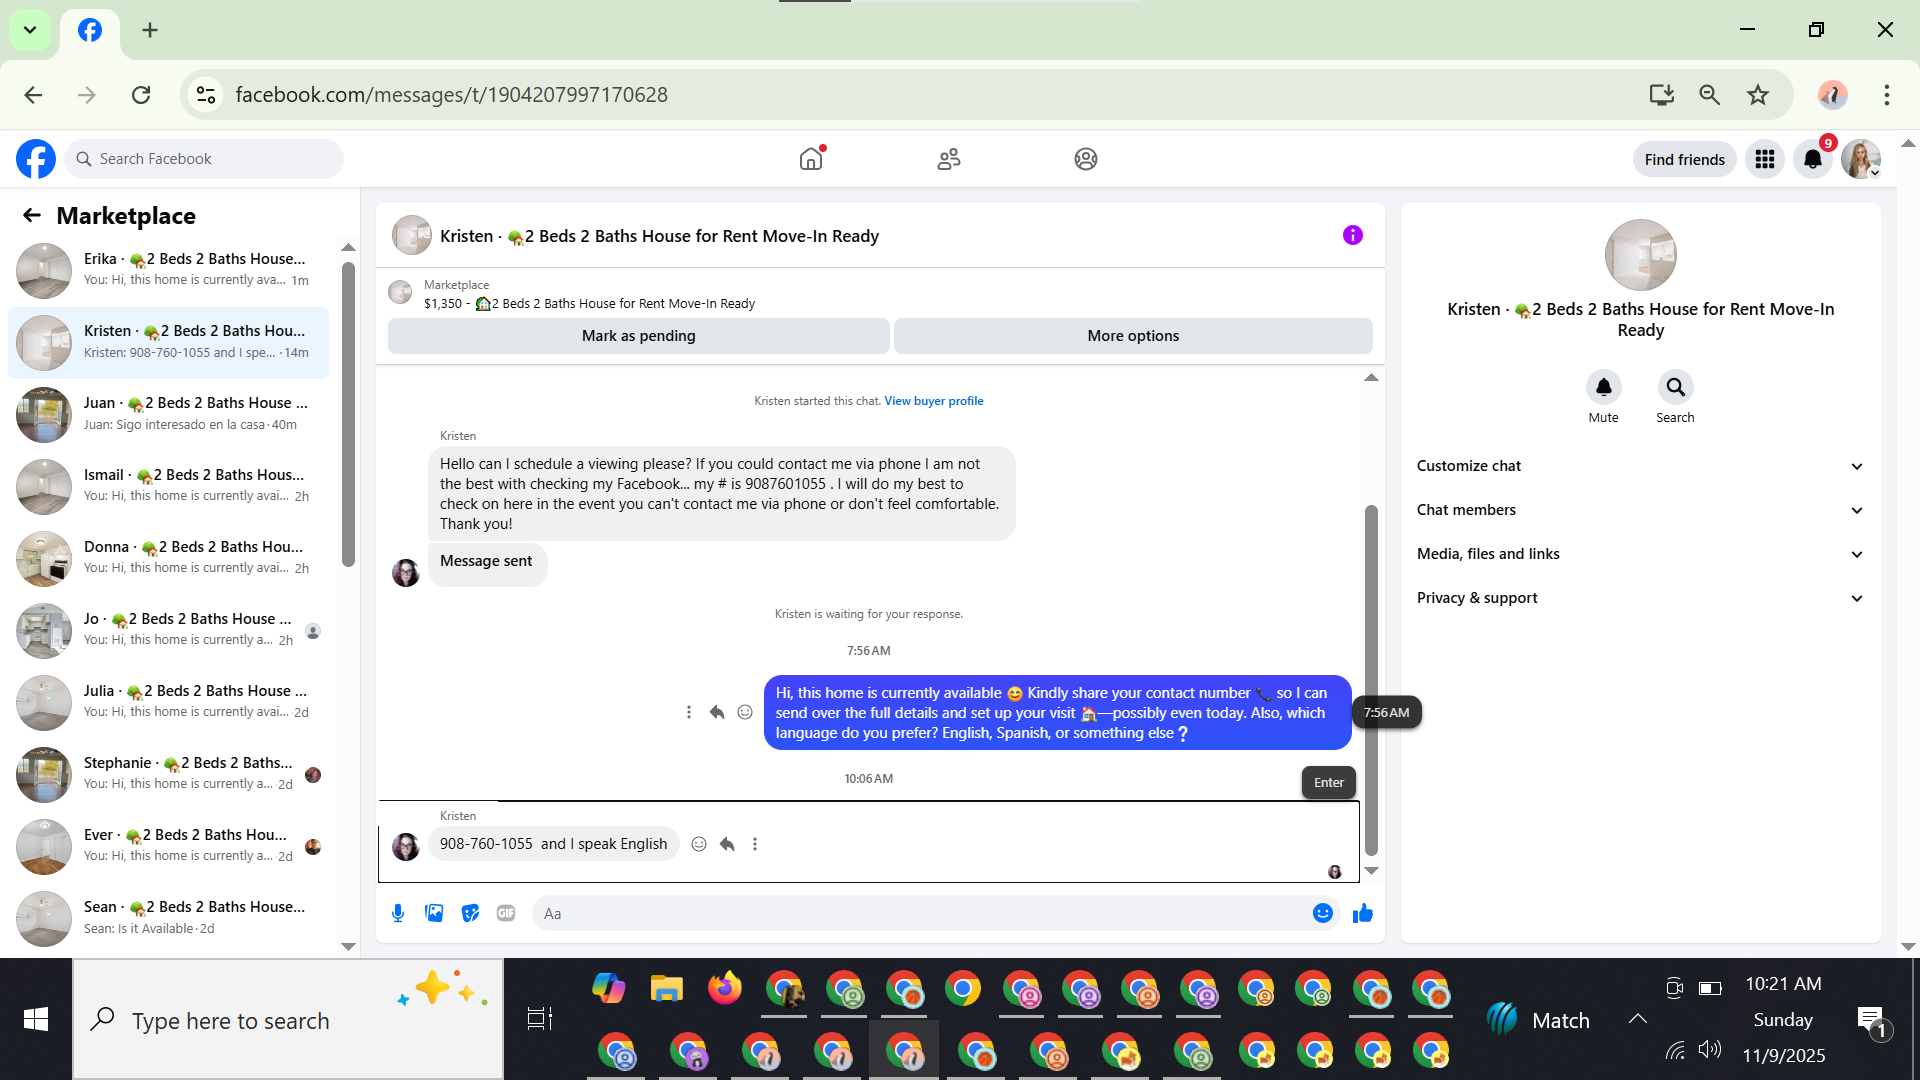Image resolution: width=1920 pixels, height=1080 pixels.
Task: Open the Sean conversation
Action: pos(168,918)
